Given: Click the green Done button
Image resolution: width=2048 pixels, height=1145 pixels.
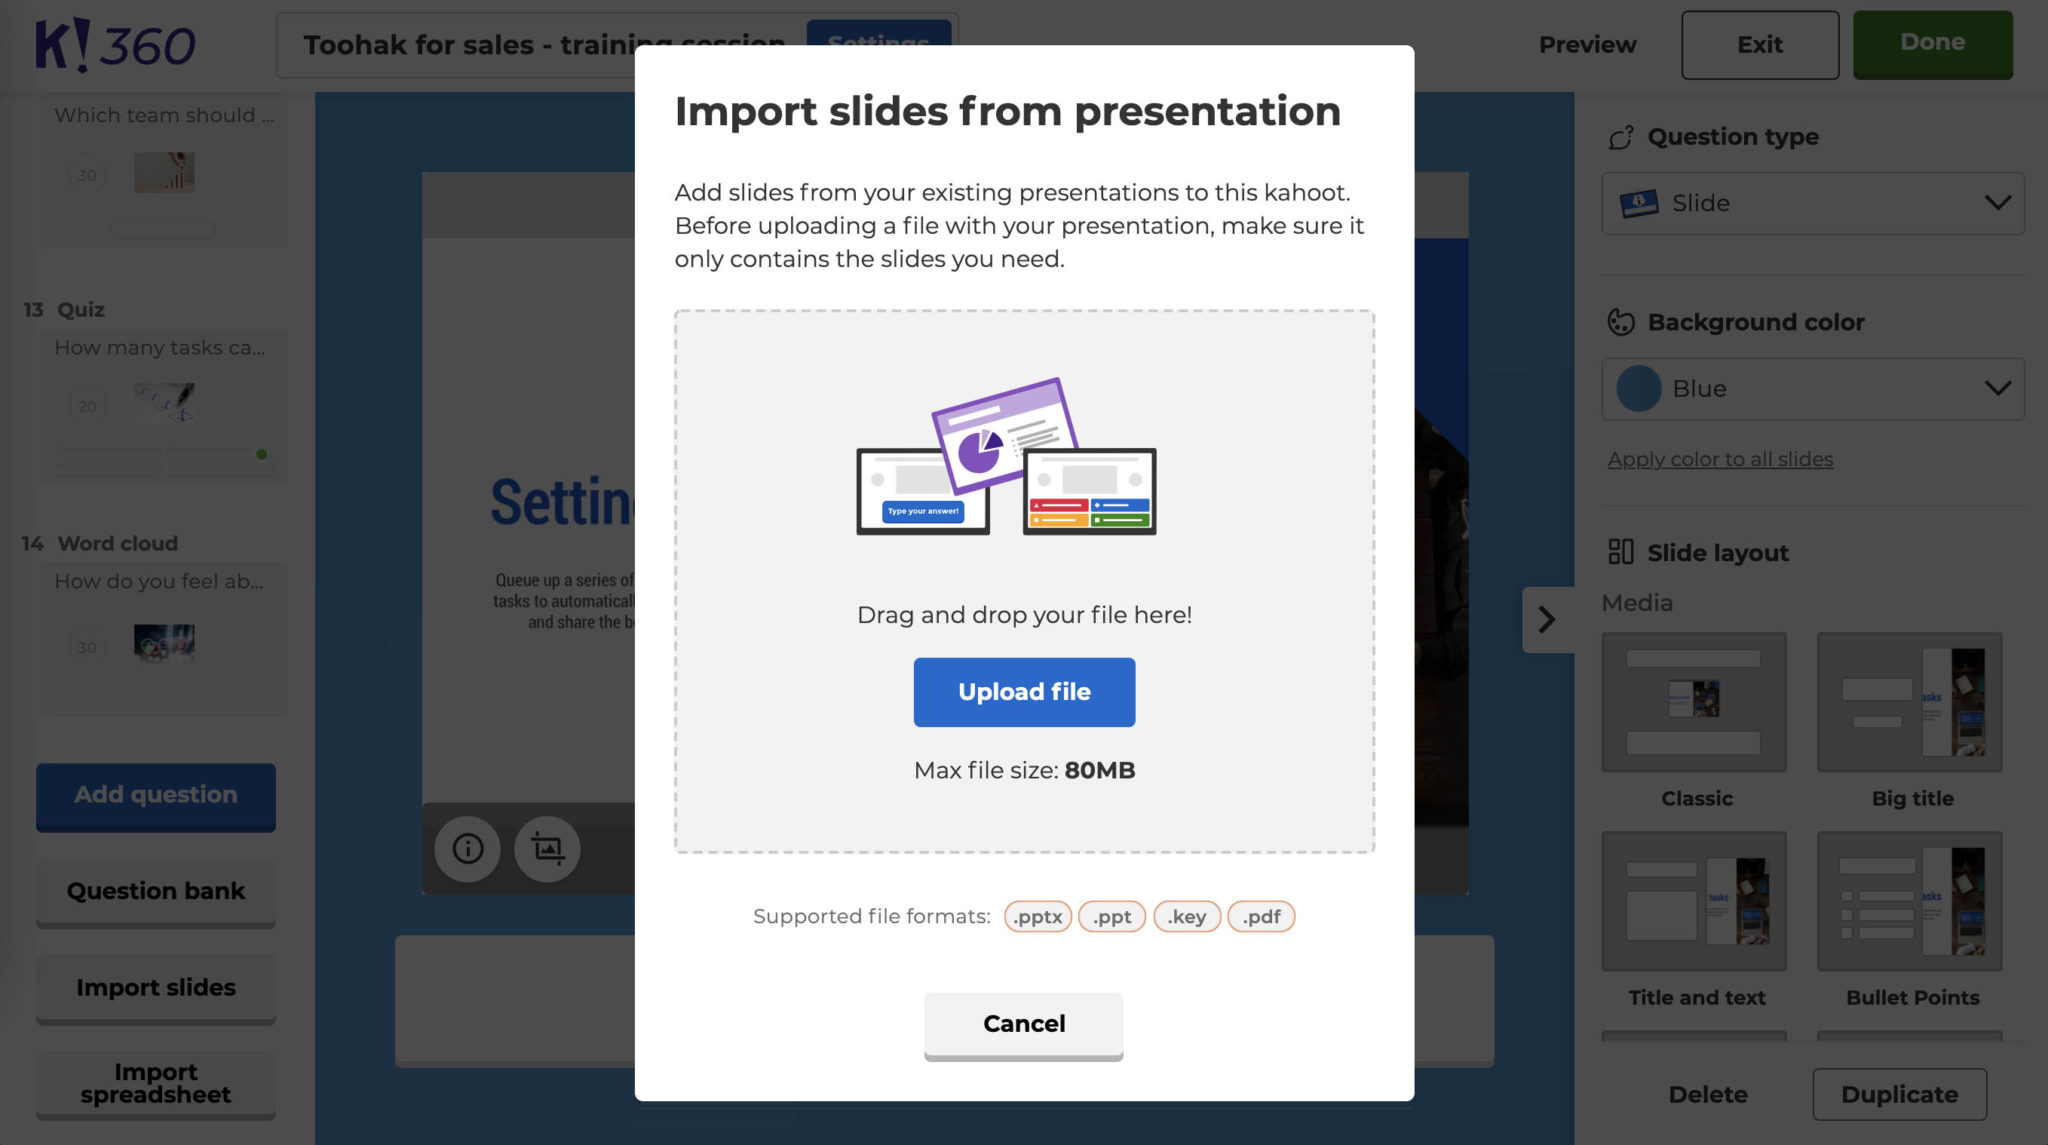Looking at the screenshot, I should 1932,42.
